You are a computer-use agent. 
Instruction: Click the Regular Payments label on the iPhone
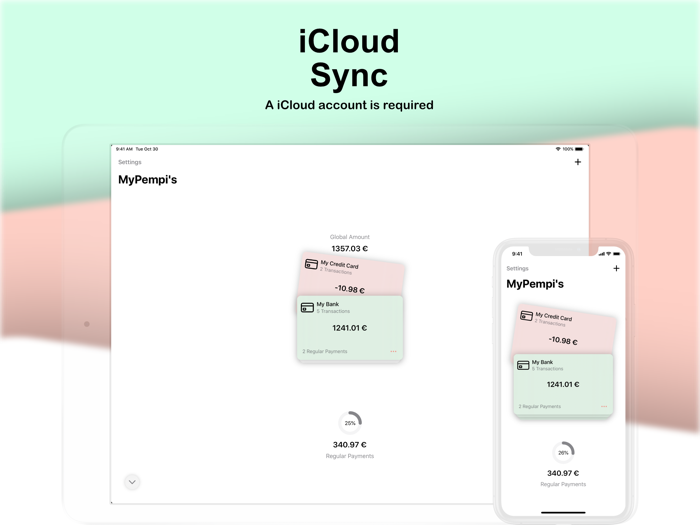click(x=563, y=484)
